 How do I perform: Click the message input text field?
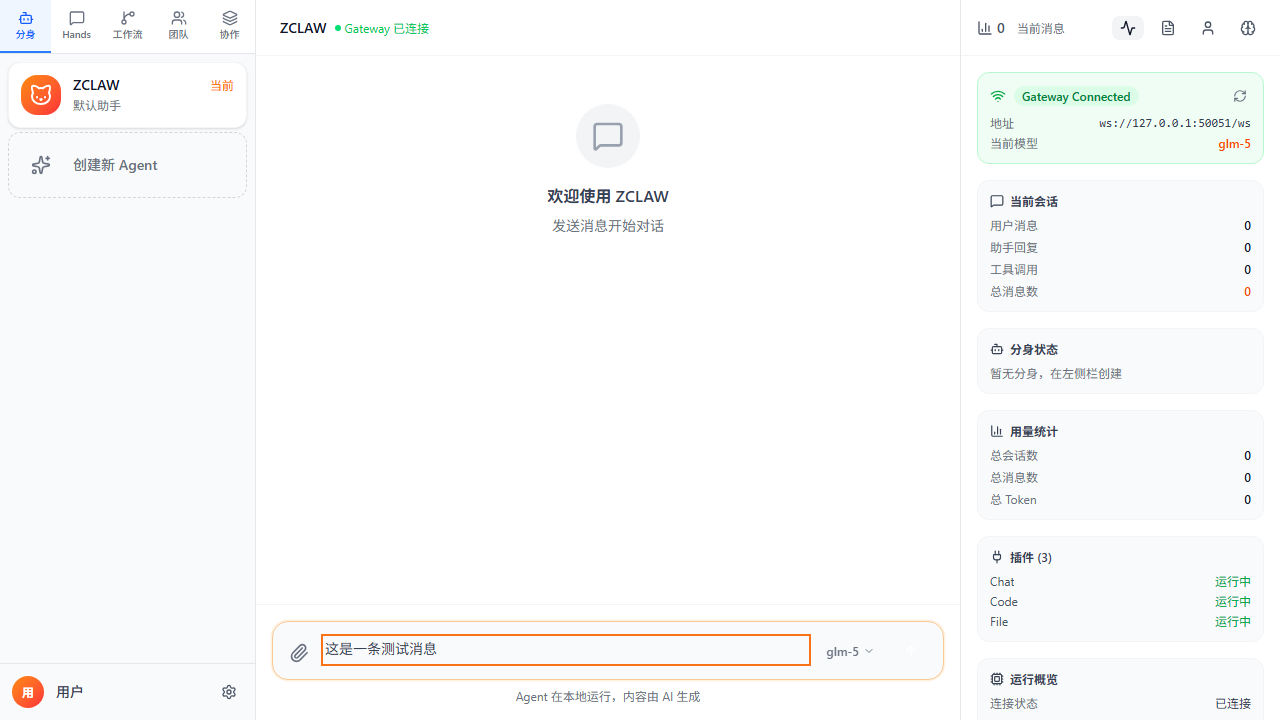pyautogui.click(x=565, y=650)
